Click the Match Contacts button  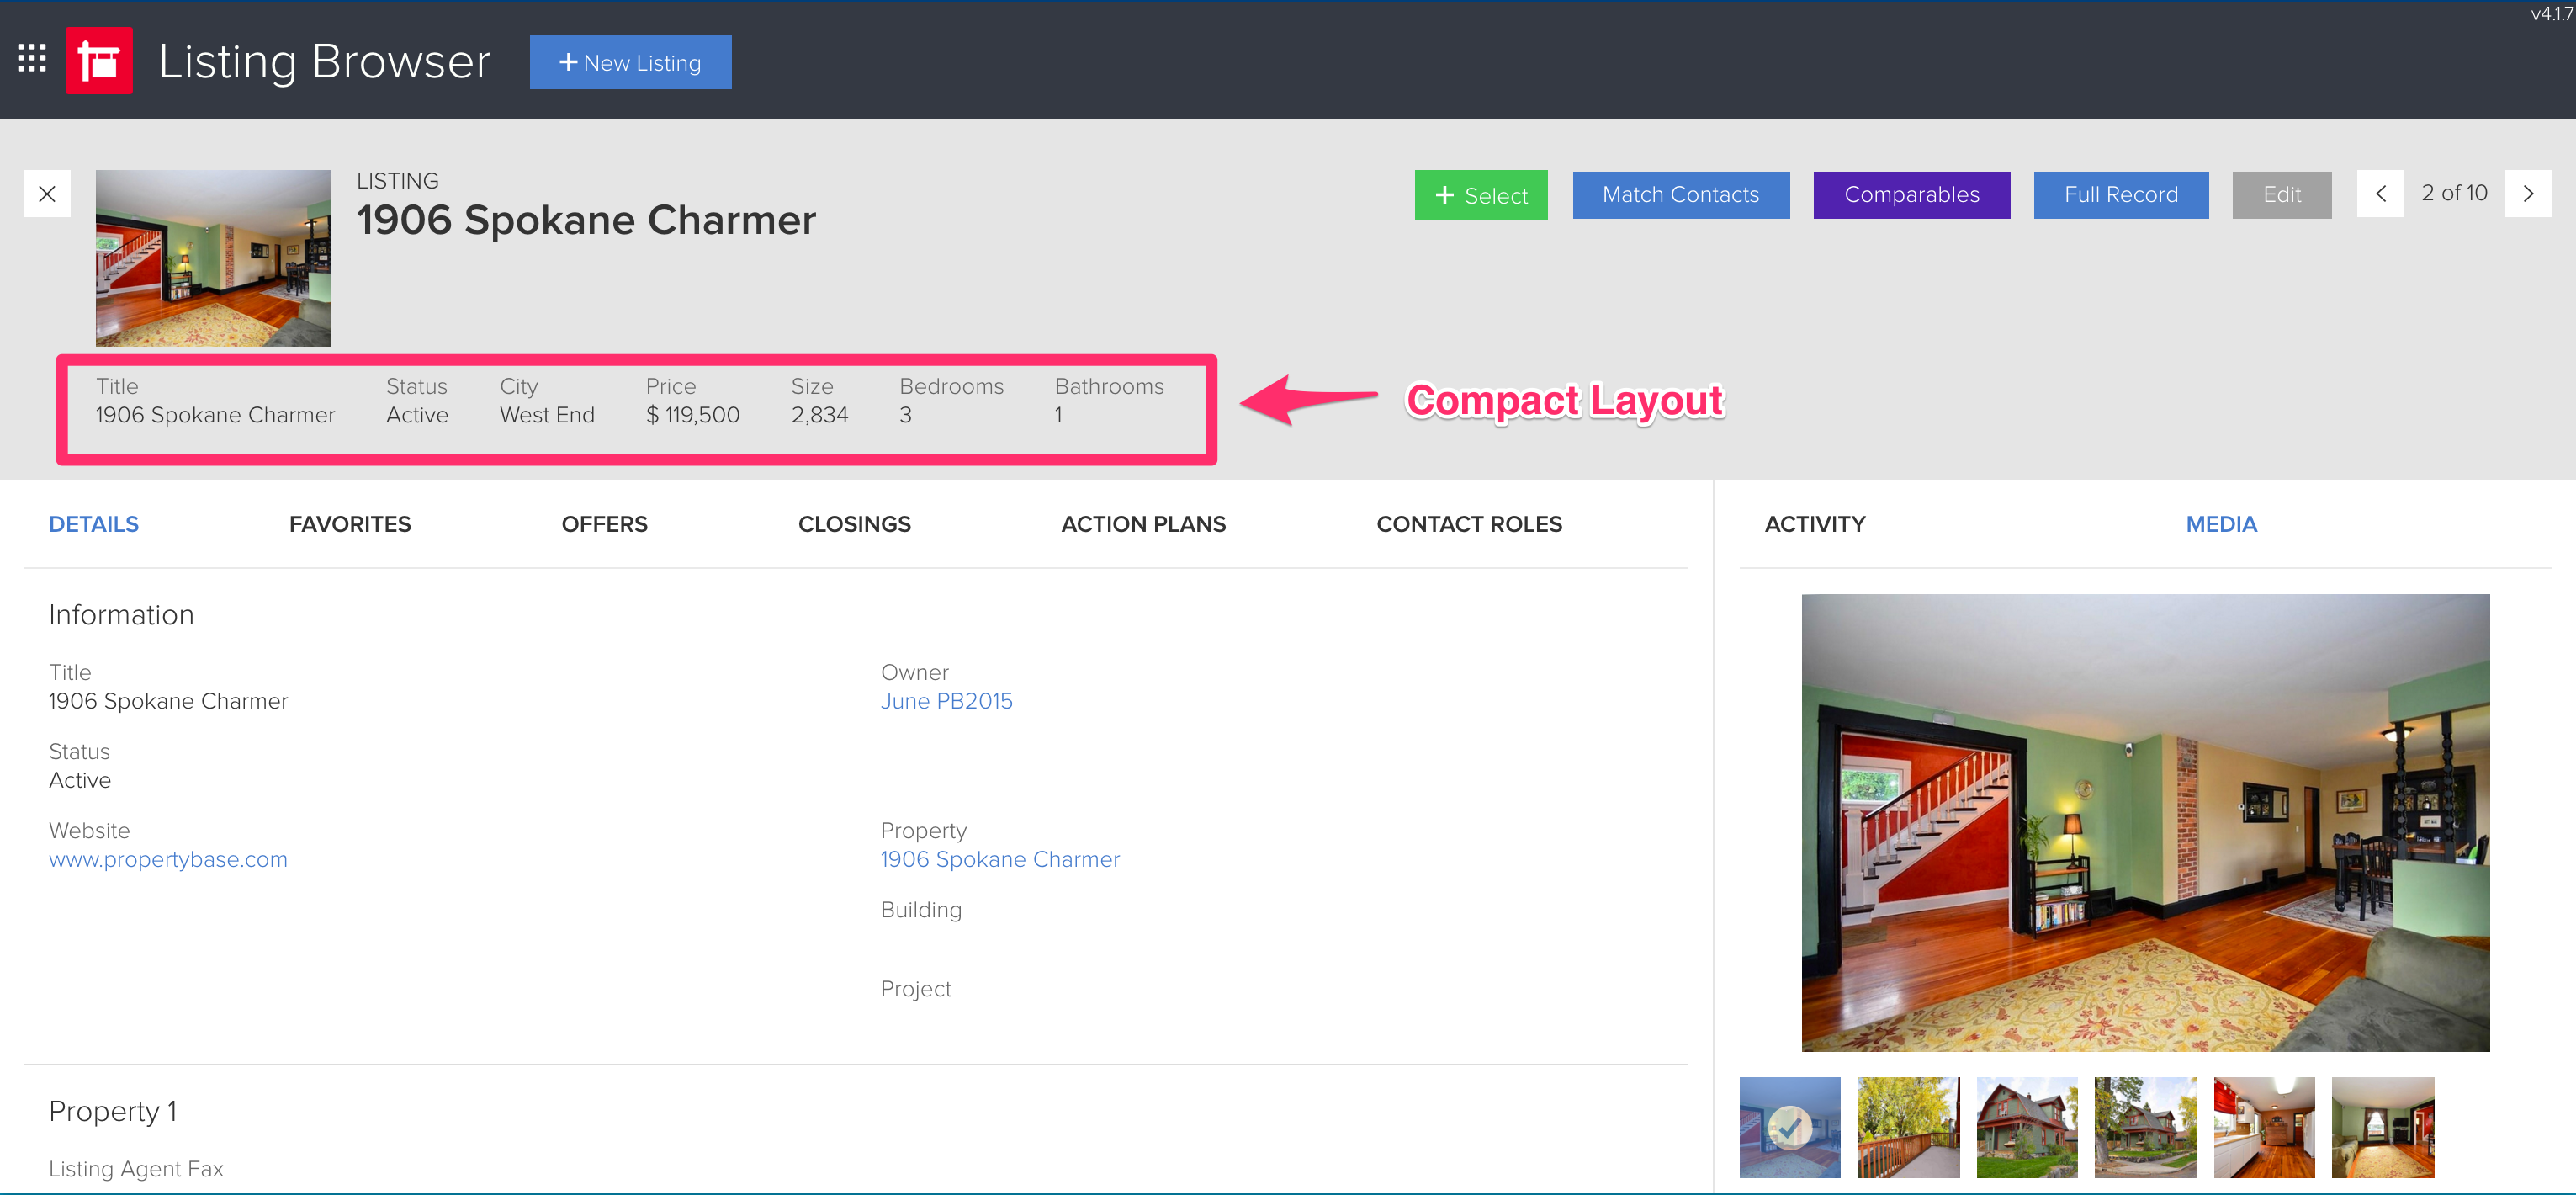point(1681,194)
